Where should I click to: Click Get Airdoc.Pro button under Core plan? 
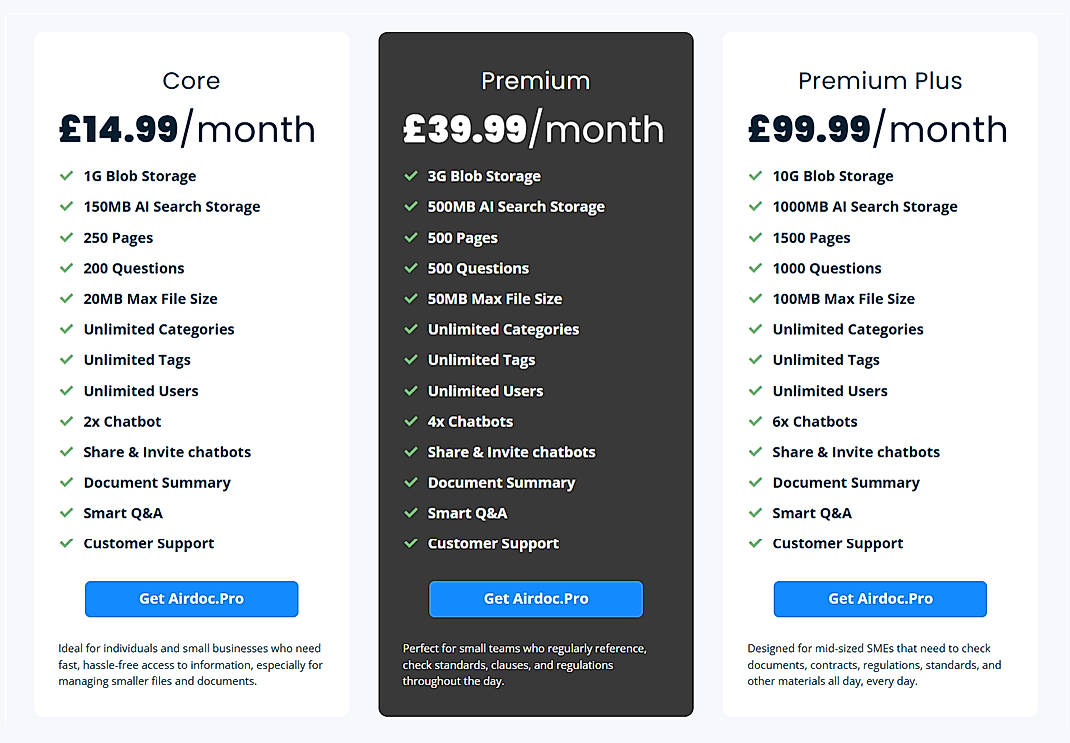(x=191, y=599)
